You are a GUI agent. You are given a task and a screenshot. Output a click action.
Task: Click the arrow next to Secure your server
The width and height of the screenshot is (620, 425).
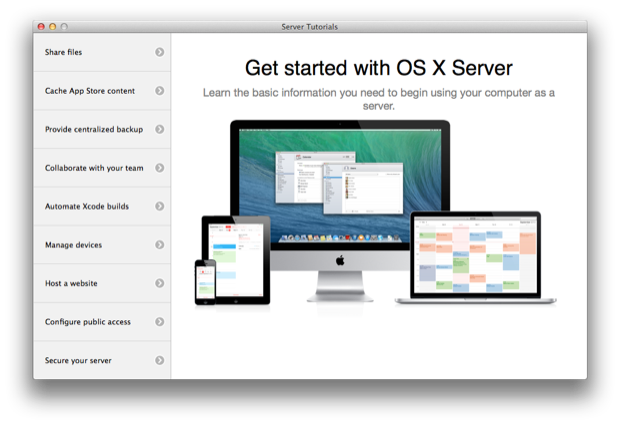pyautogui.click(x=159, y=360)
